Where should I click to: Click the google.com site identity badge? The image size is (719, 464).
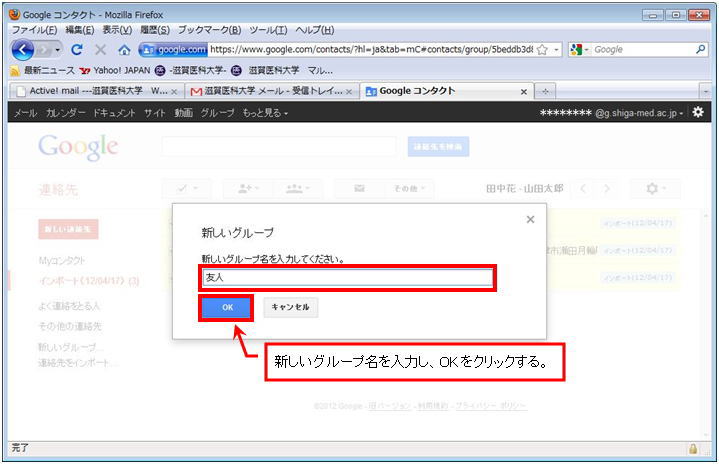point(173,50)
